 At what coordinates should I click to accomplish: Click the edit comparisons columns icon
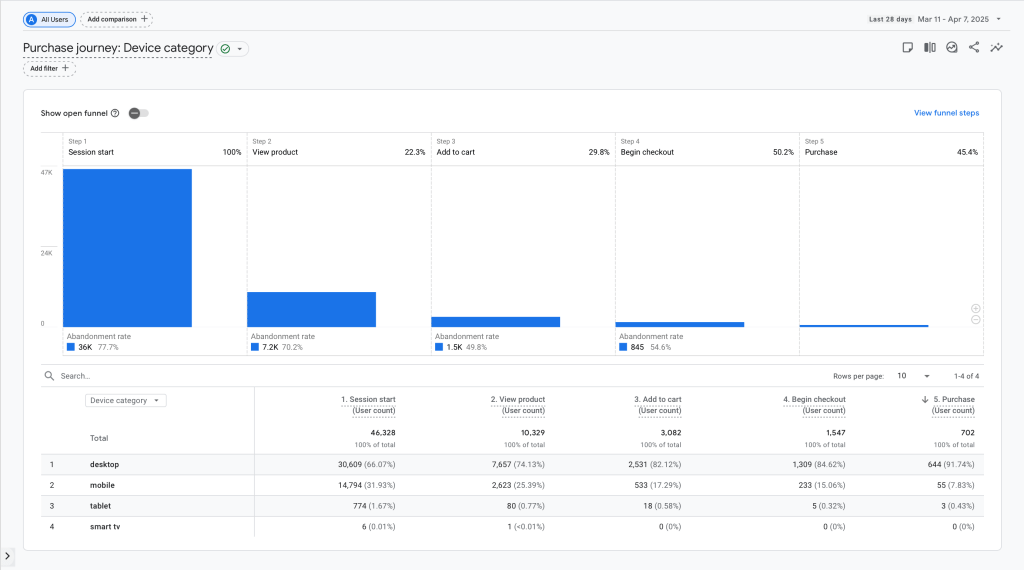click(x=930, y=47)
